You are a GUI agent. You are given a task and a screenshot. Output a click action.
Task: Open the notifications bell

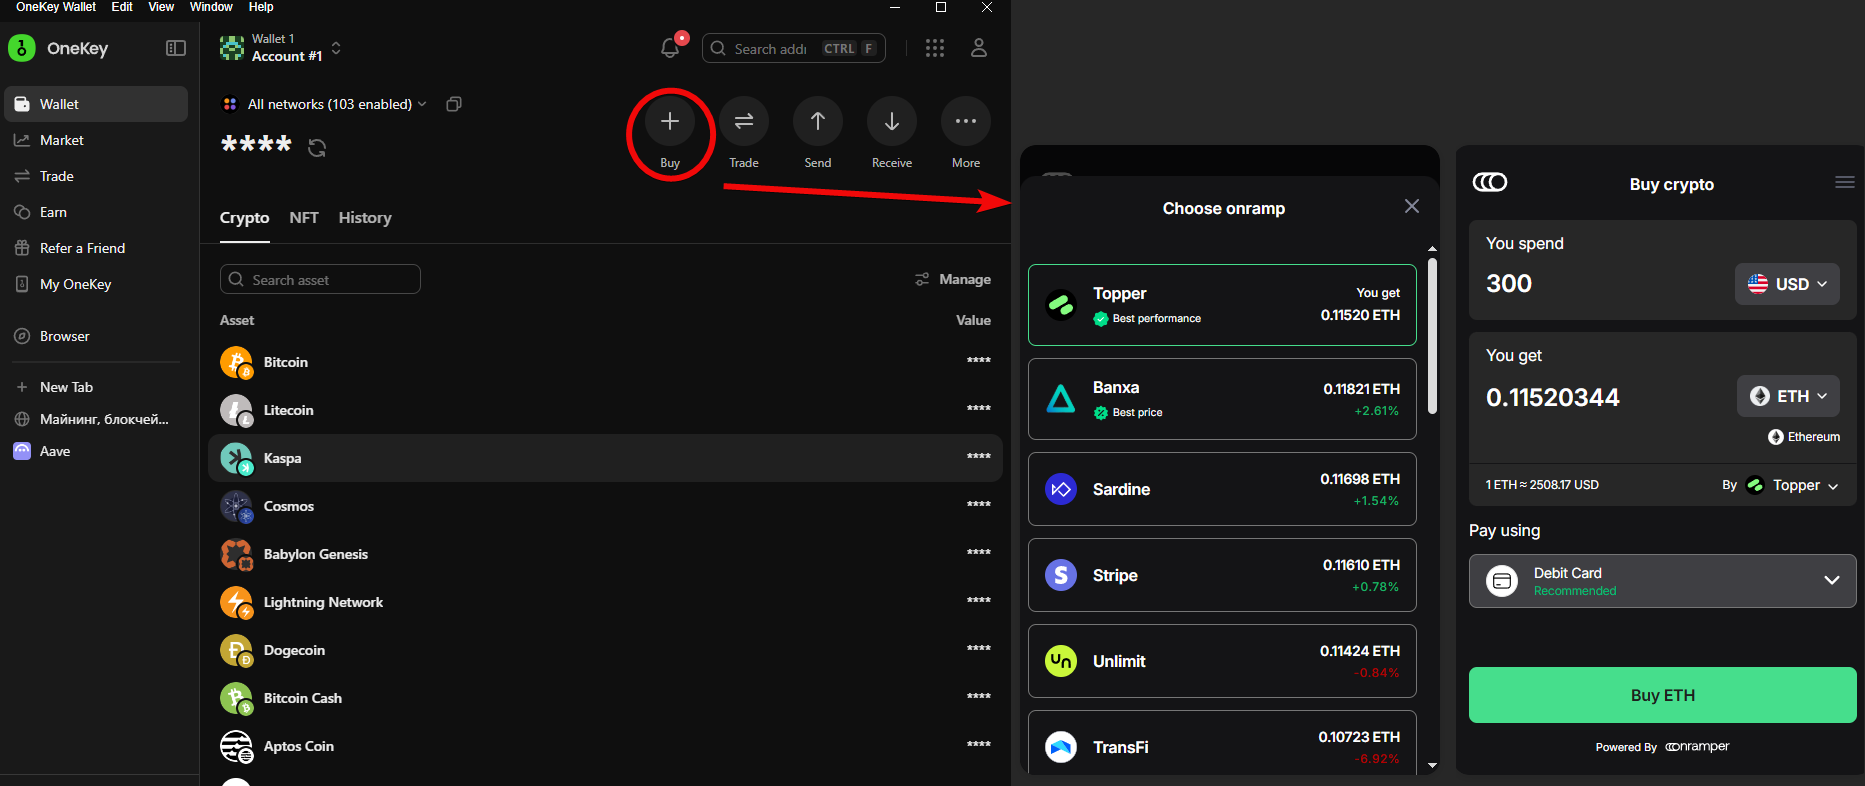pos(670,47)
